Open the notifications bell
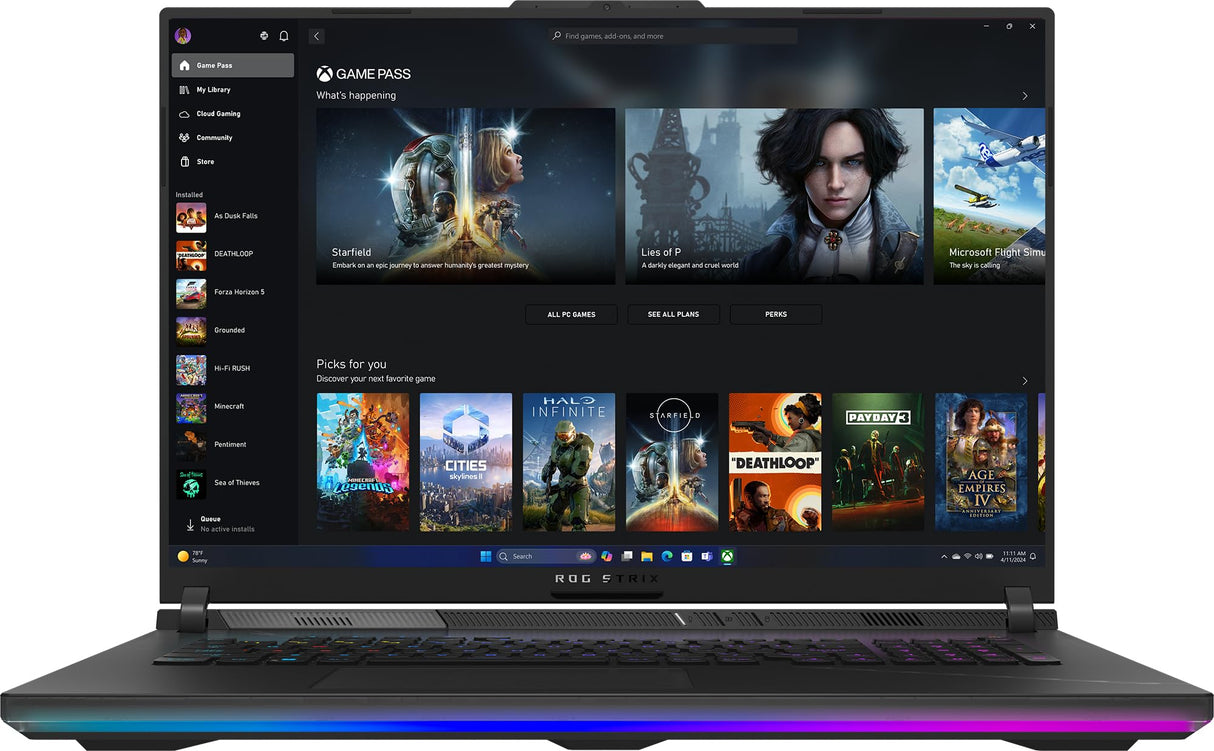The width and height of the screenshot is (1214, 751). click(284, 36)
